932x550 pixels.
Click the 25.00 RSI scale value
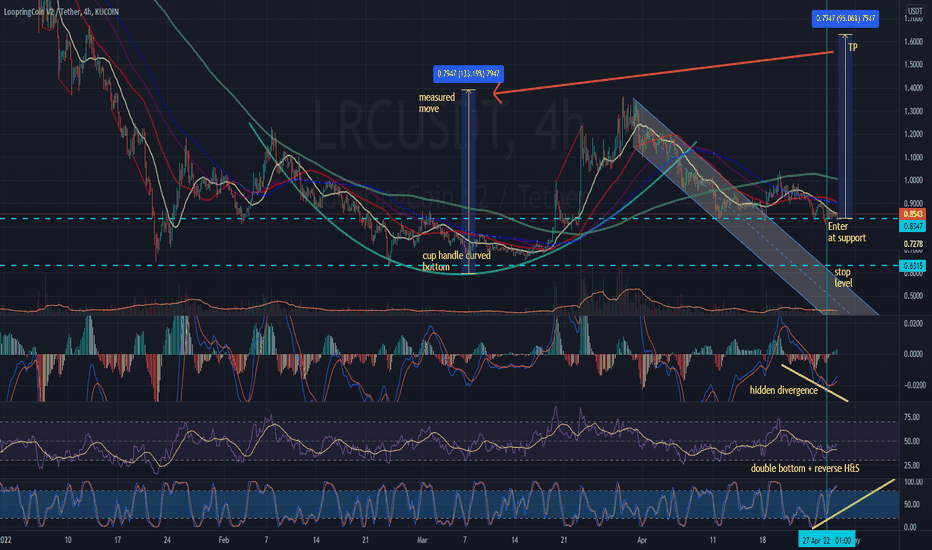point(912,466)
